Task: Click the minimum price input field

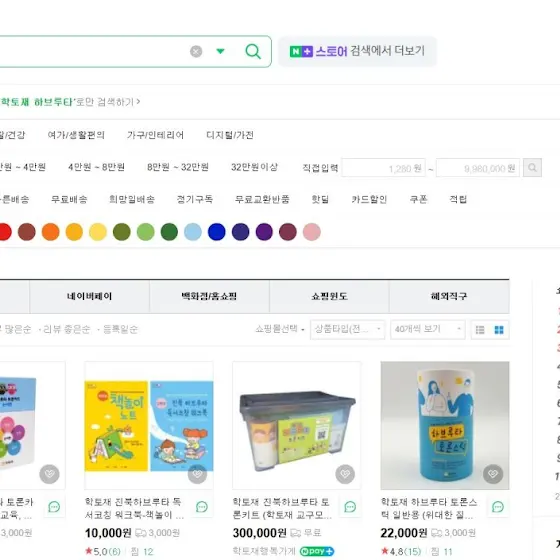Action: click(383, 168)
